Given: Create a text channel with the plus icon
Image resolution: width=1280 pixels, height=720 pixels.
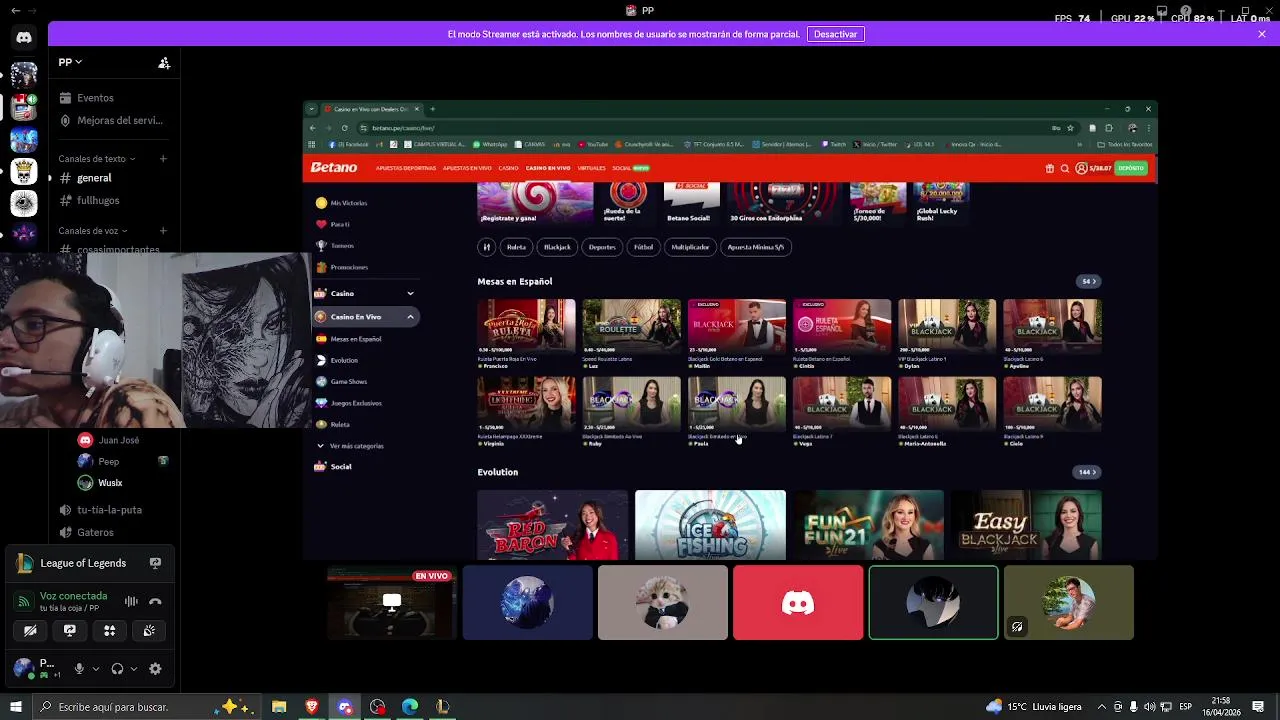Looking at the screenshot, I should [x=163, y=158].
